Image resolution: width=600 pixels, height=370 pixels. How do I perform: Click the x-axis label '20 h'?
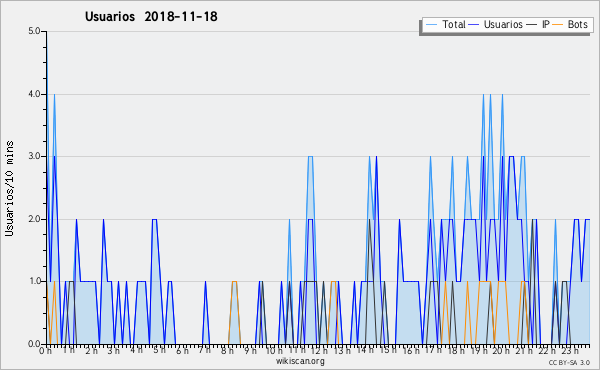pyautogui.click(x=501, y=351)
